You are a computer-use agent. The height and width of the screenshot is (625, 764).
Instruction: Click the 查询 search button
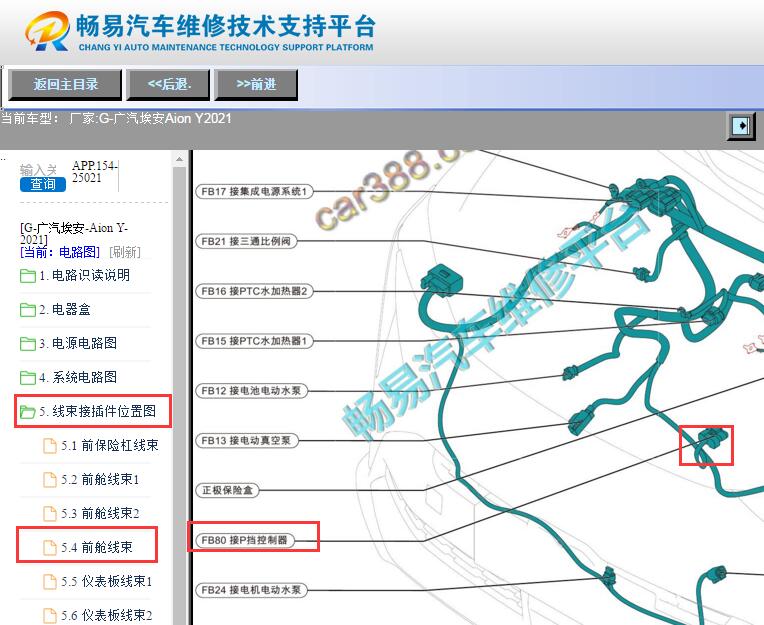[43, 185]
